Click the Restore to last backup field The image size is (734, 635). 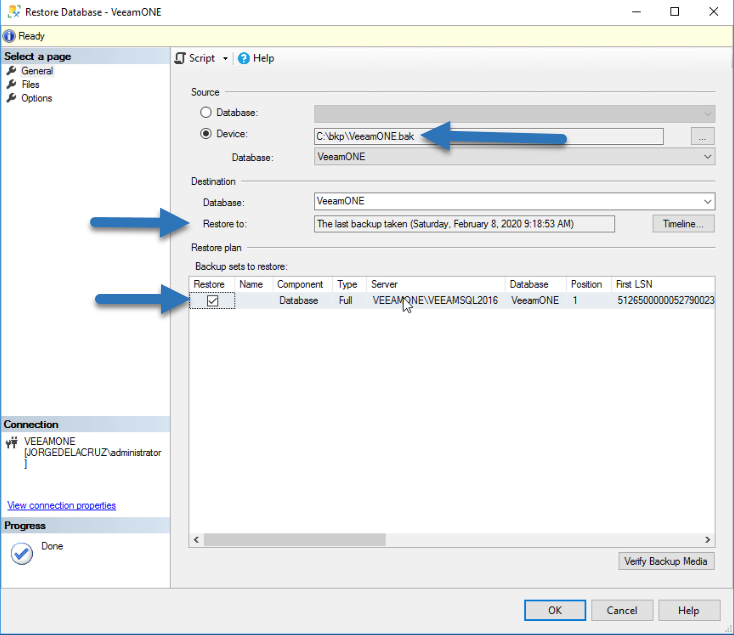click(464, 224)
